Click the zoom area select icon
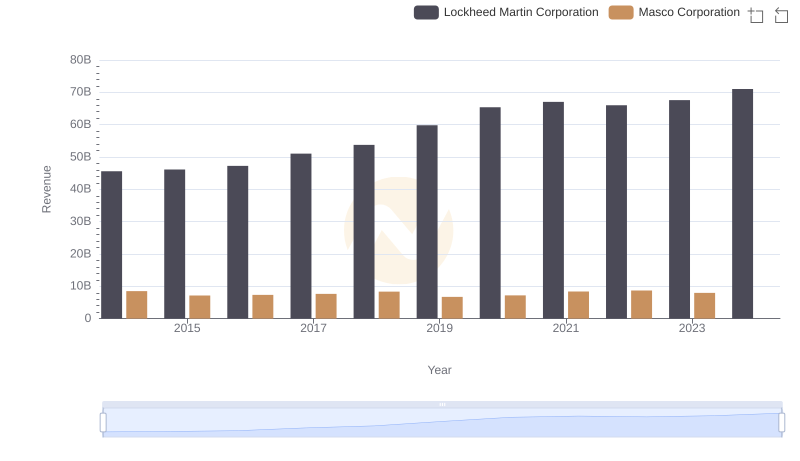 [756, 15]
